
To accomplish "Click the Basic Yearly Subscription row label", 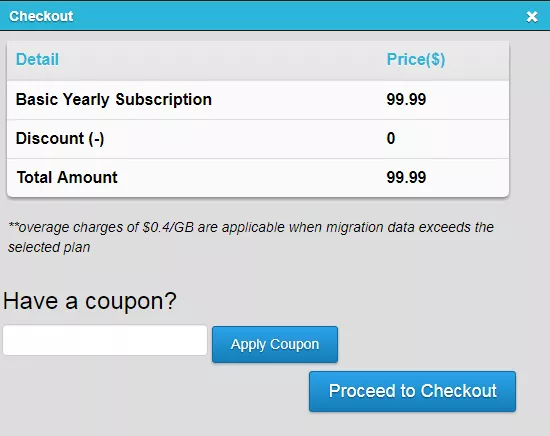I will [x=114, y=100].
